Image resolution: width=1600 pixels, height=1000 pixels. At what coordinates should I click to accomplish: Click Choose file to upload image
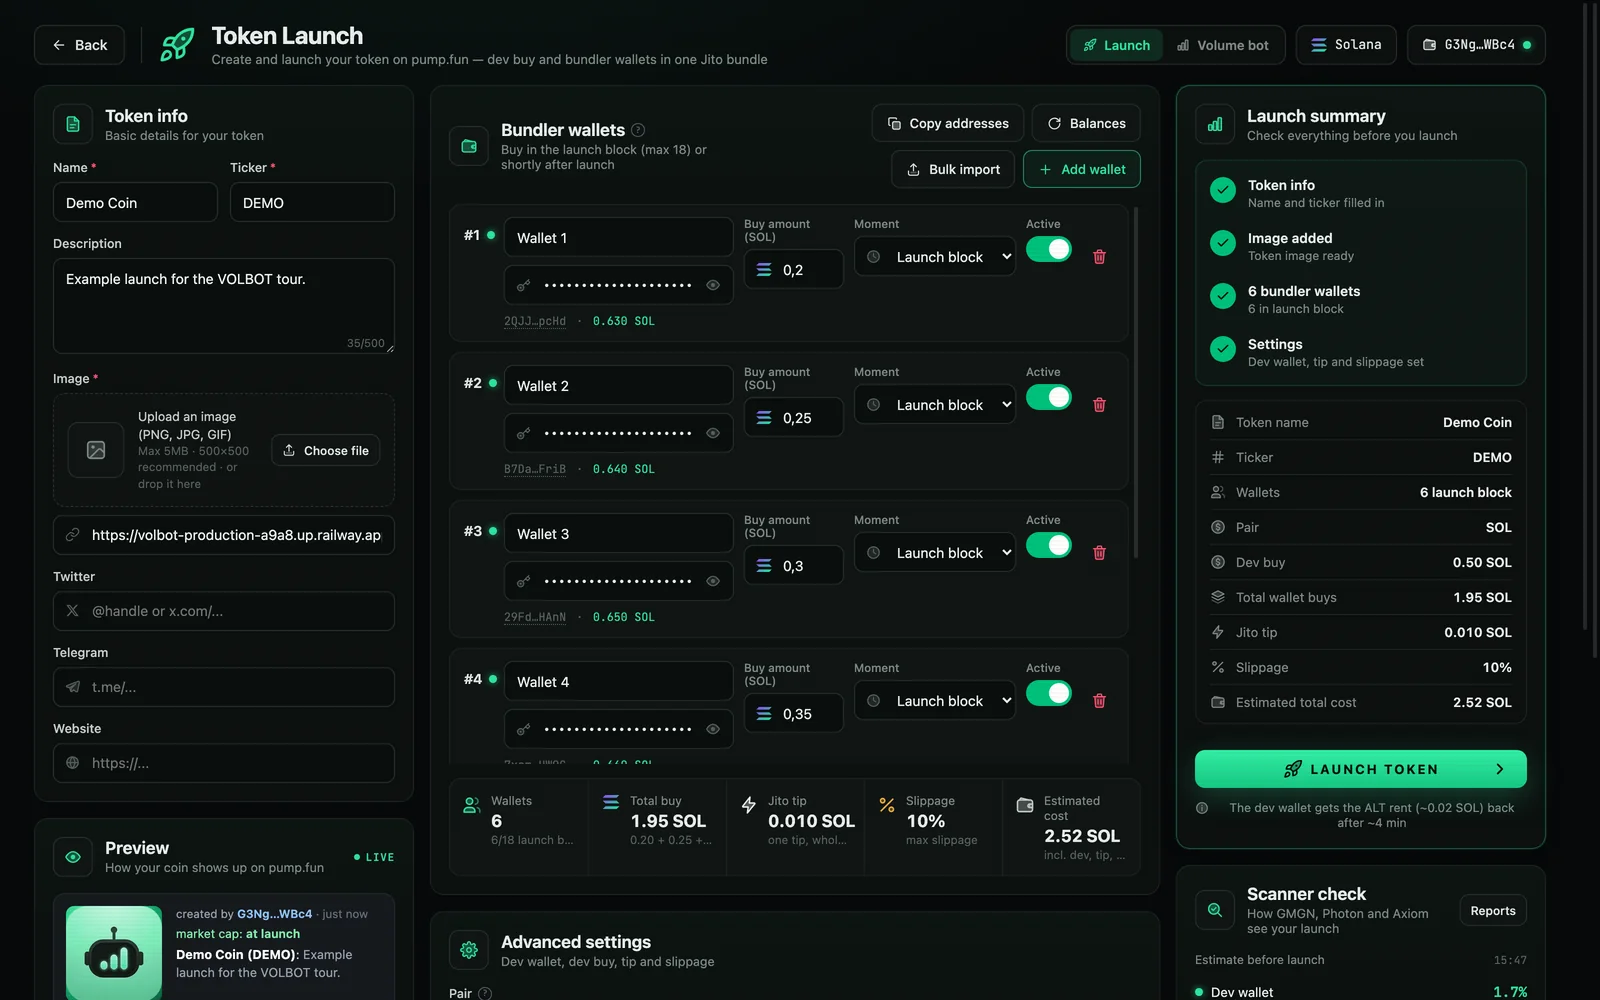[326, 450]
